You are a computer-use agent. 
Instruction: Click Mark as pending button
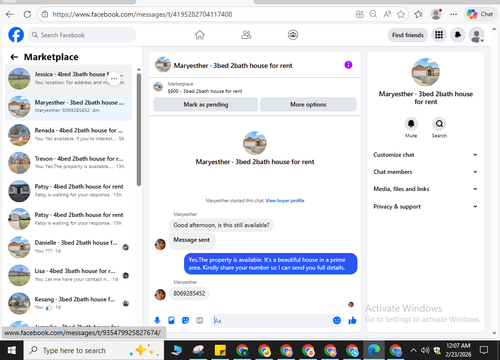(206, 104)
